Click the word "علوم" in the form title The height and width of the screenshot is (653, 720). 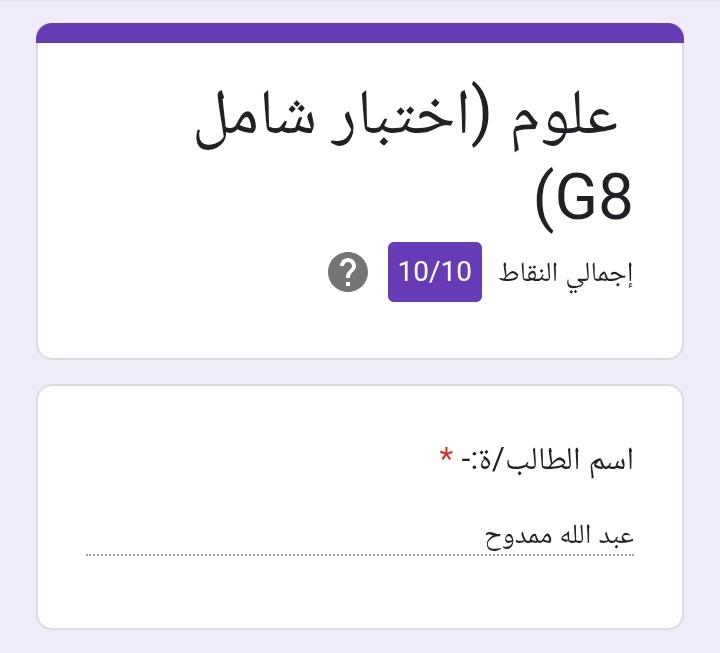pyautogui.click(x=572, y=122)
